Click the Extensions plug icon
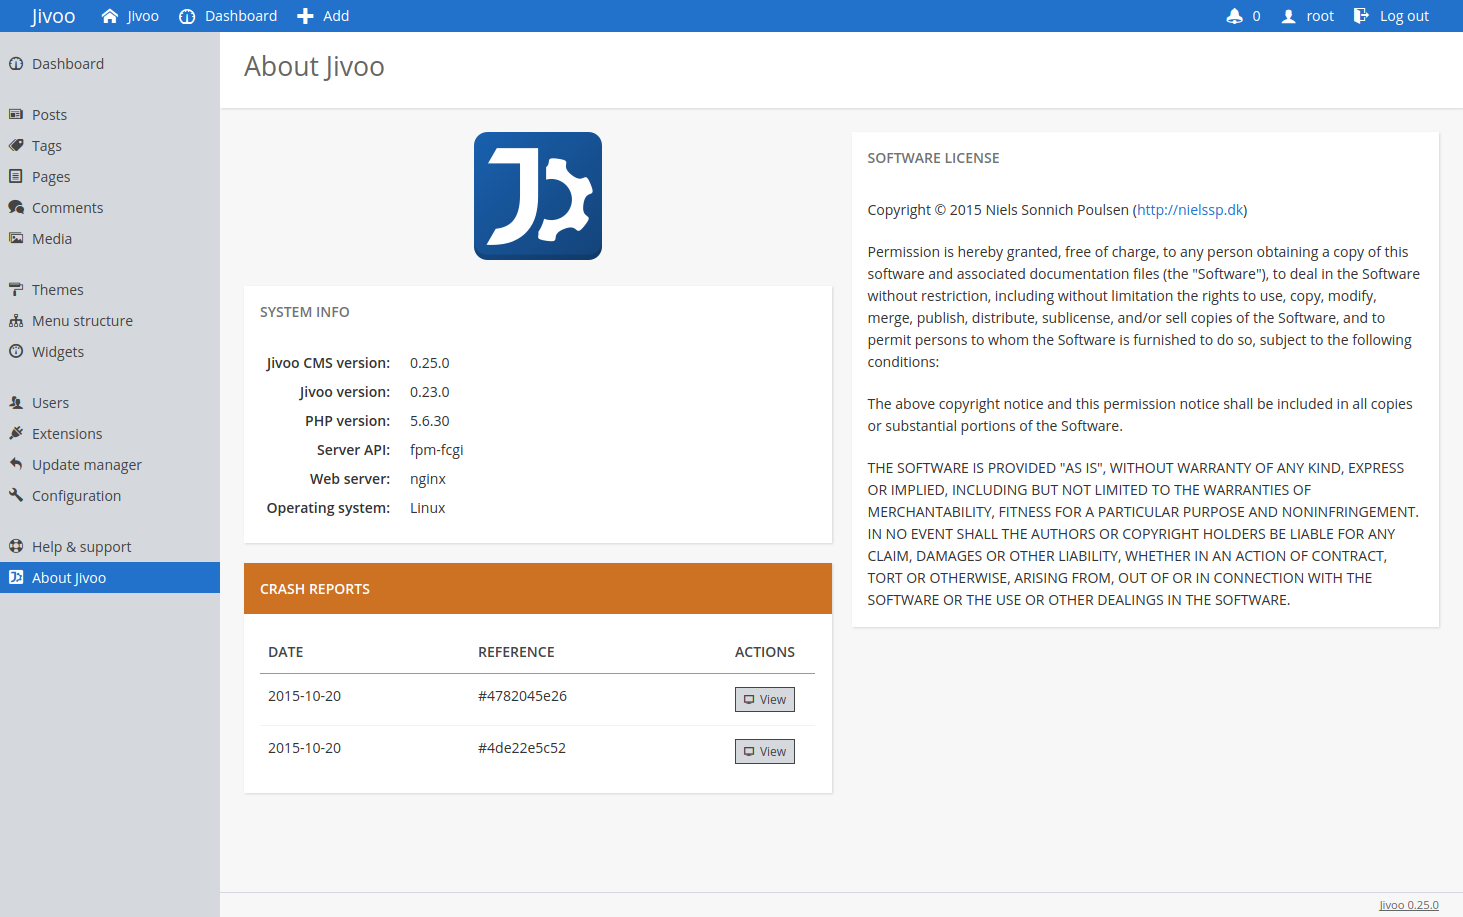 tap(16, 434)
